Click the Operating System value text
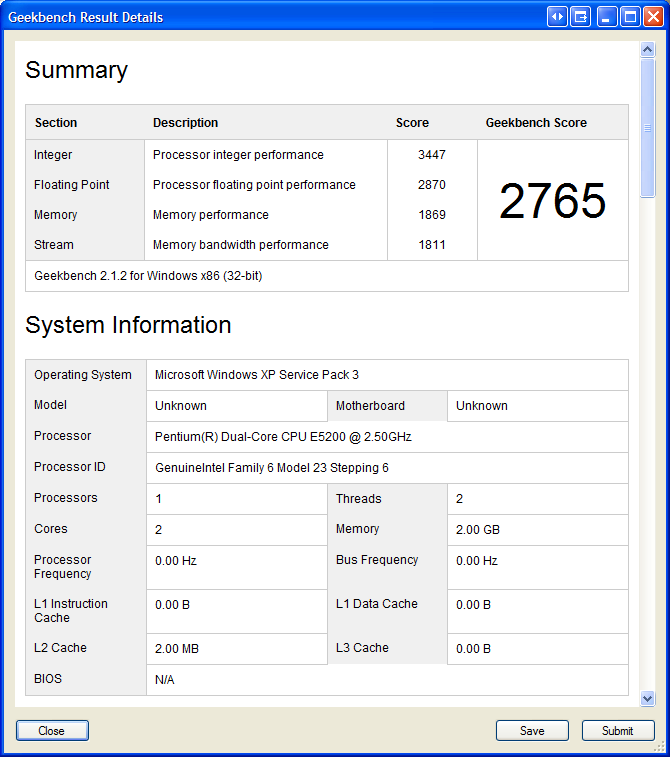 (257, 375)
